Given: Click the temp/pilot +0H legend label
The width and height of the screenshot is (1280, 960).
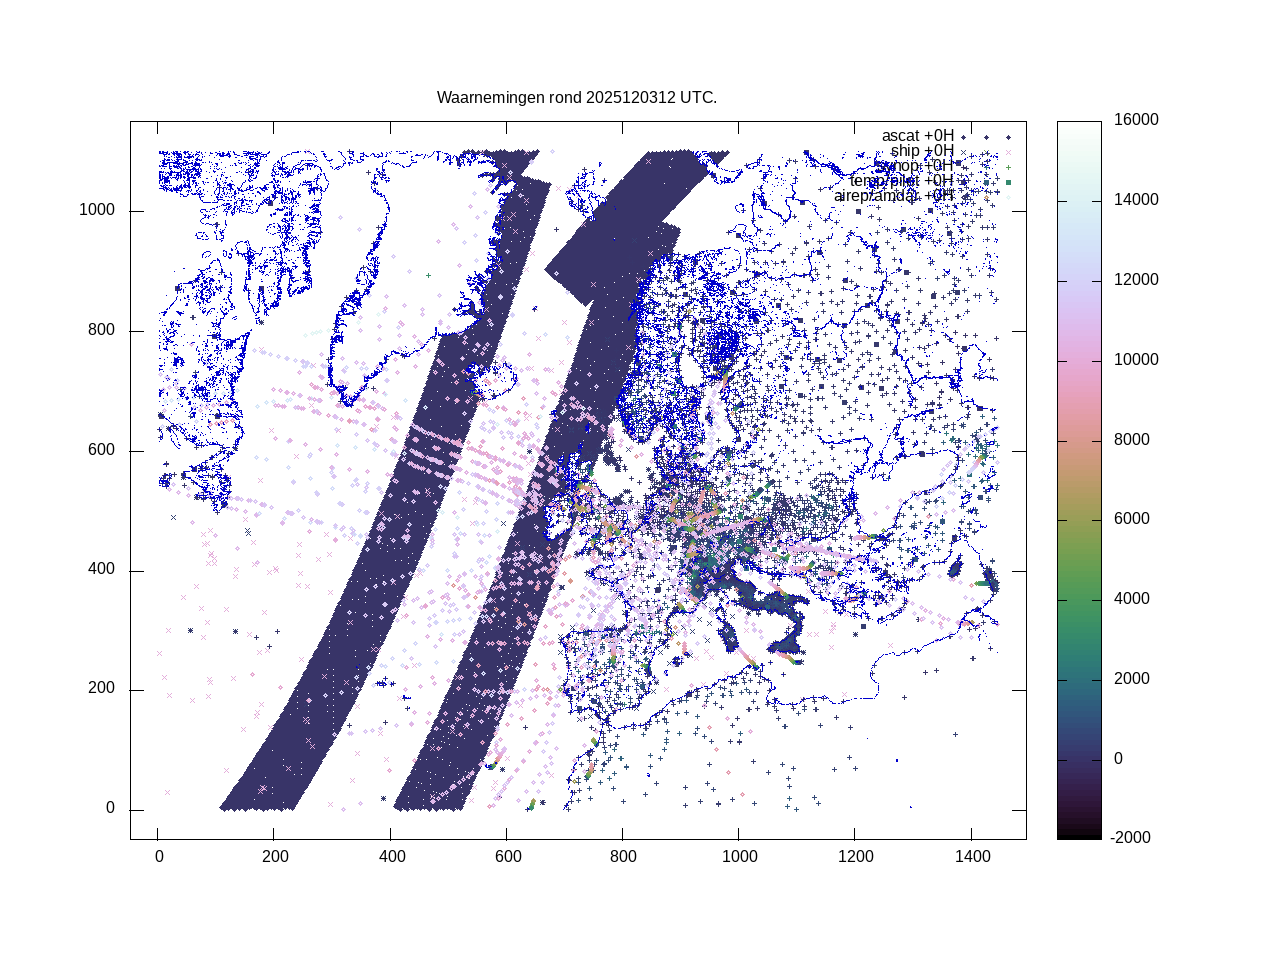Looking at the screenshot, I should (901, 181).
